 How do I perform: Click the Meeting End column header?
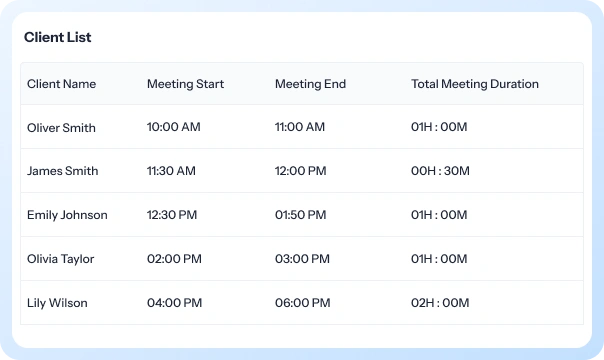(310, 84)
